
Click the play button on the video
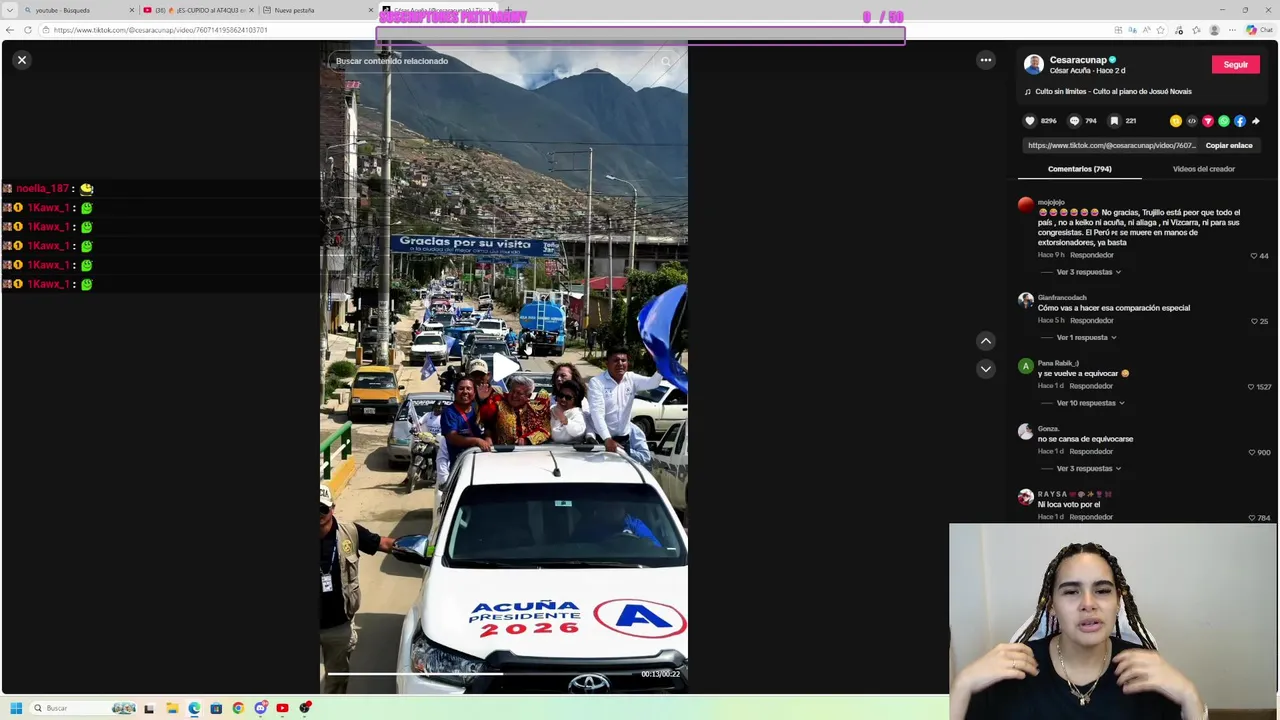tap(504, 367)
